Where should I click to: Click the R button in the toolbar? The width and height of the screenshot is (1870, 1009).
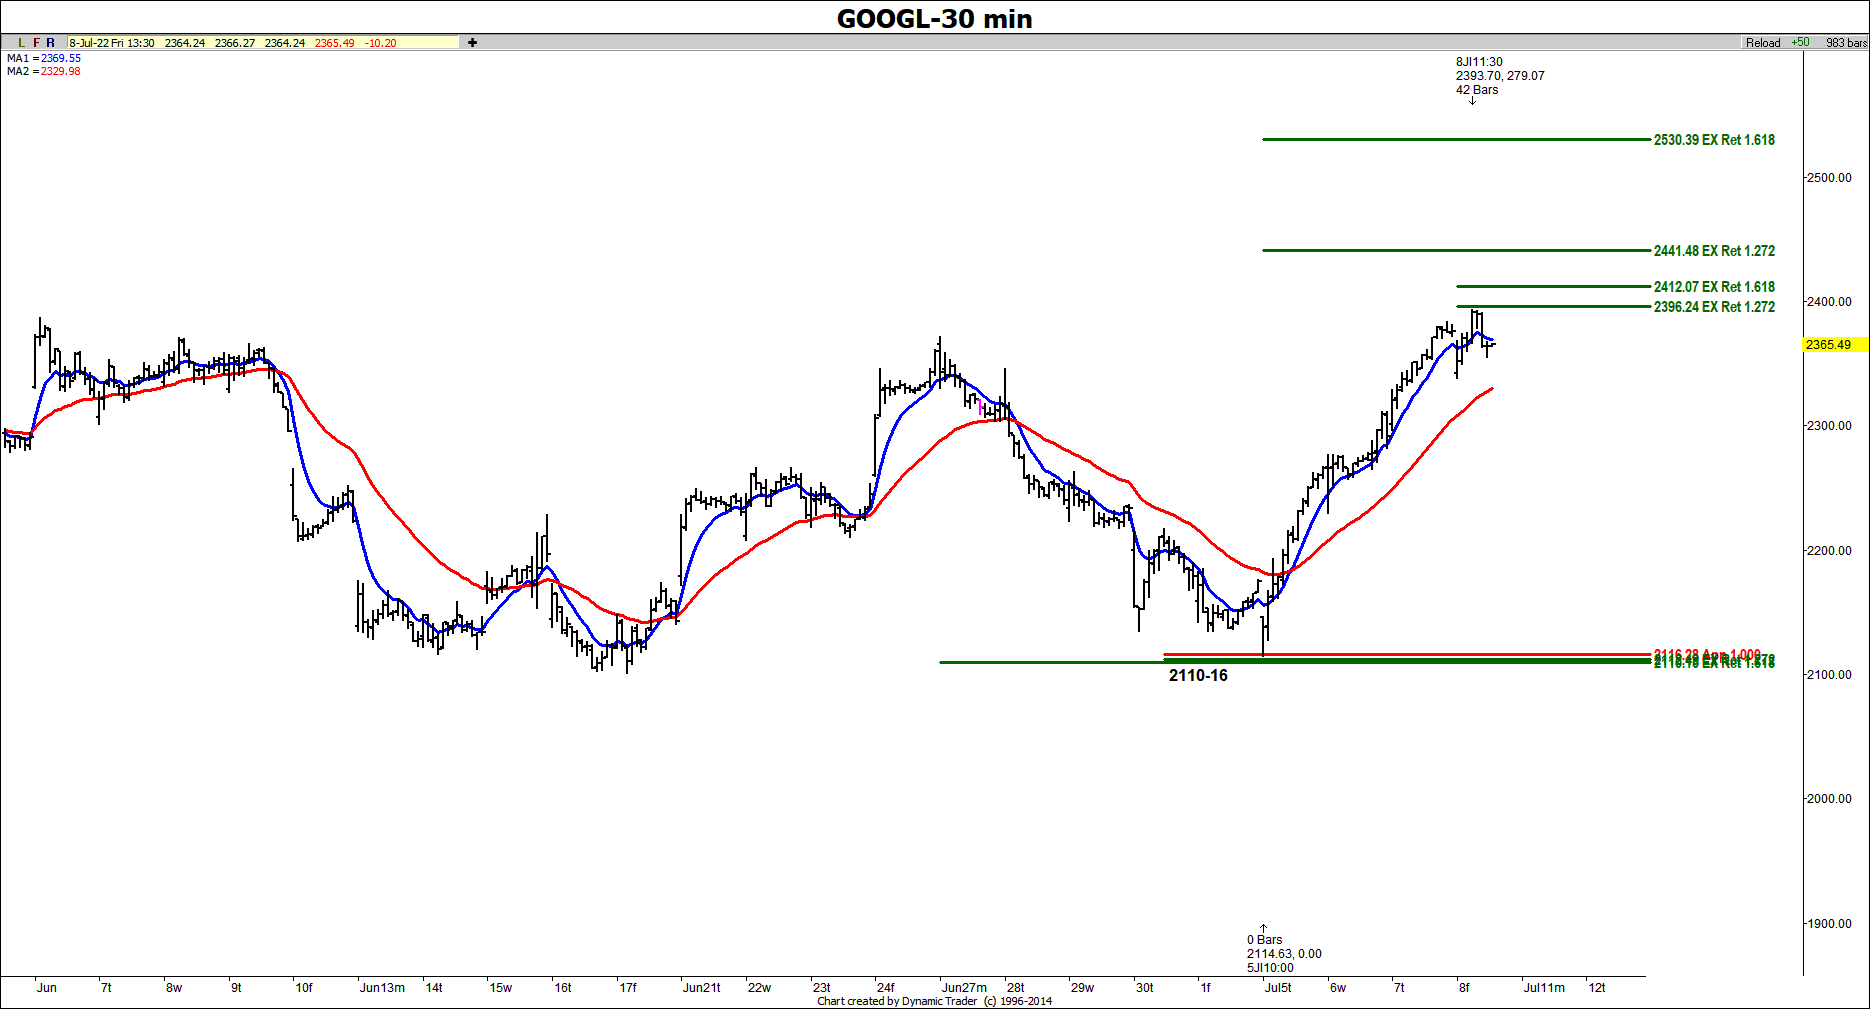click(51, 43)
